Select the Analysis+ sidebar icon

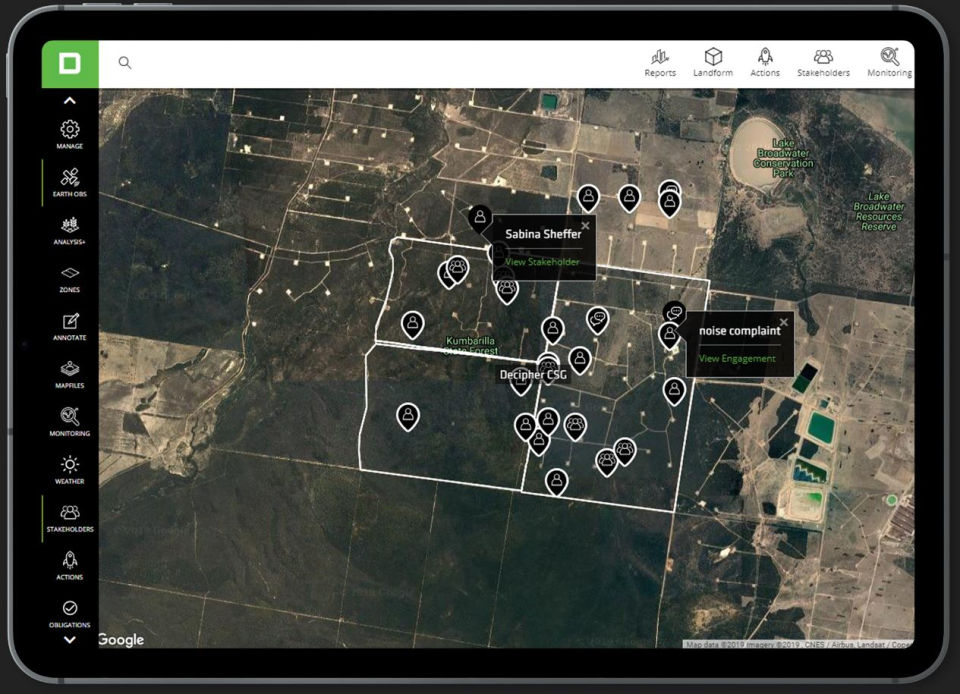pos(70,230)
